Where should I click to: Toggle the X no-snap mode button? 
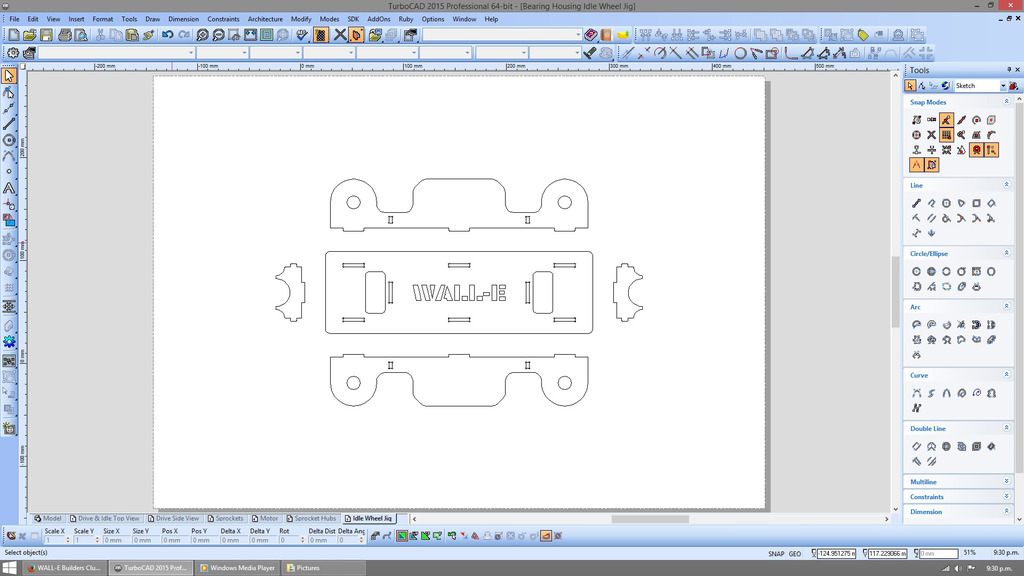tap(931, 135)
